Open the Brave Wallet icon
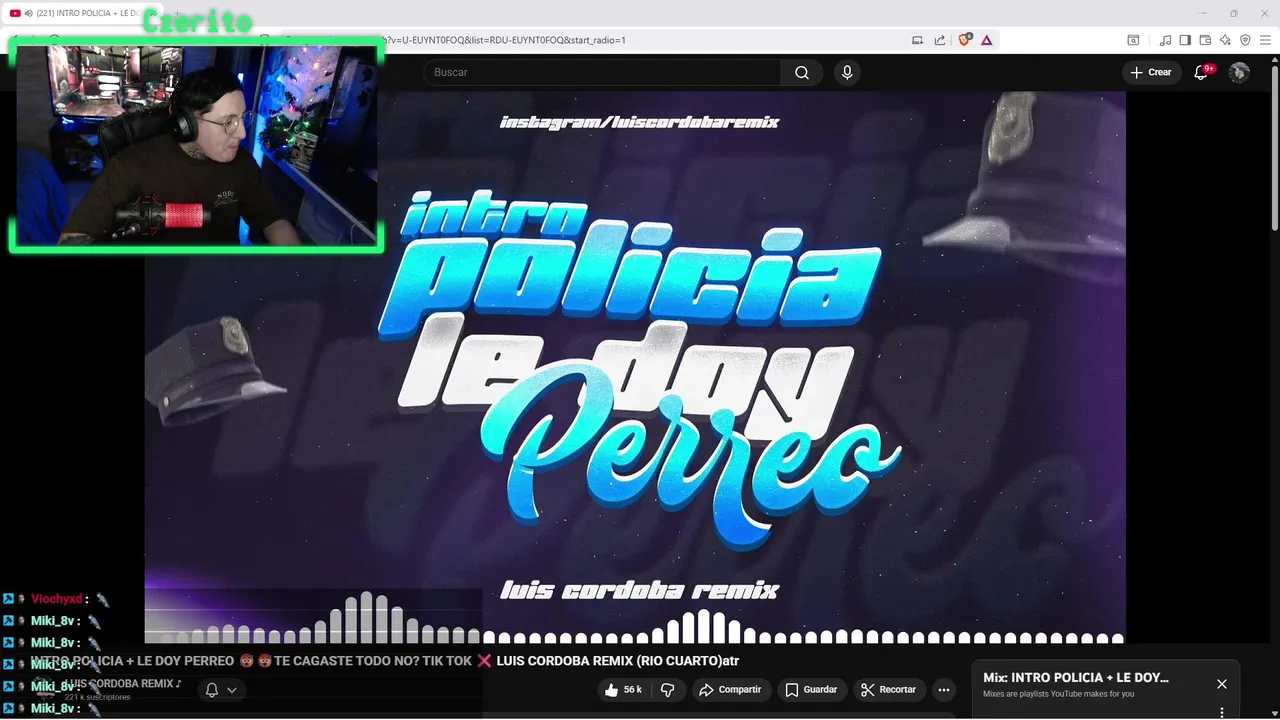This screenshot has height=720, width=1280. coord(1205,40)
